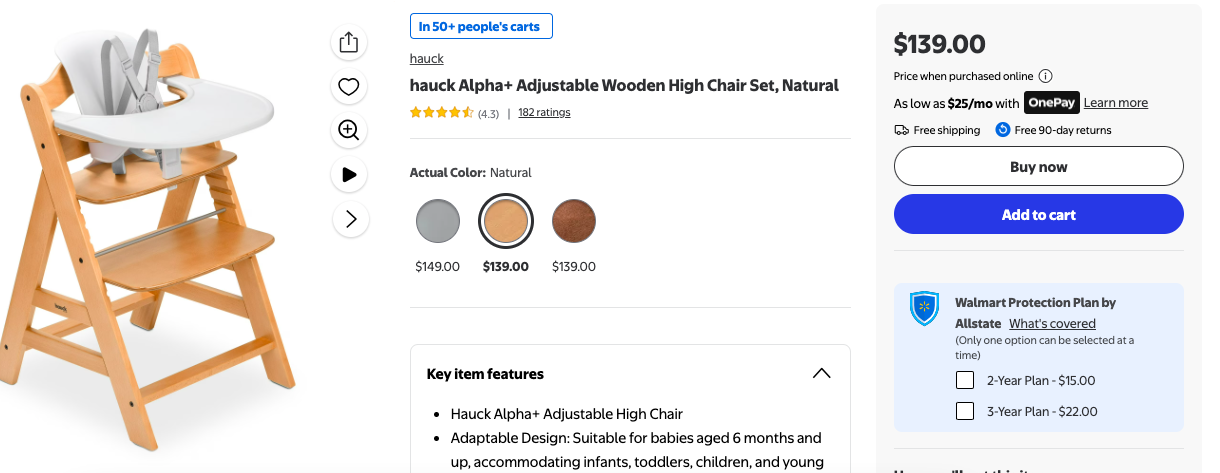This screenshot has width=1220, height=473.
Task: Enable the 2-Year Plan checkbox
Action: pos(965,380)
